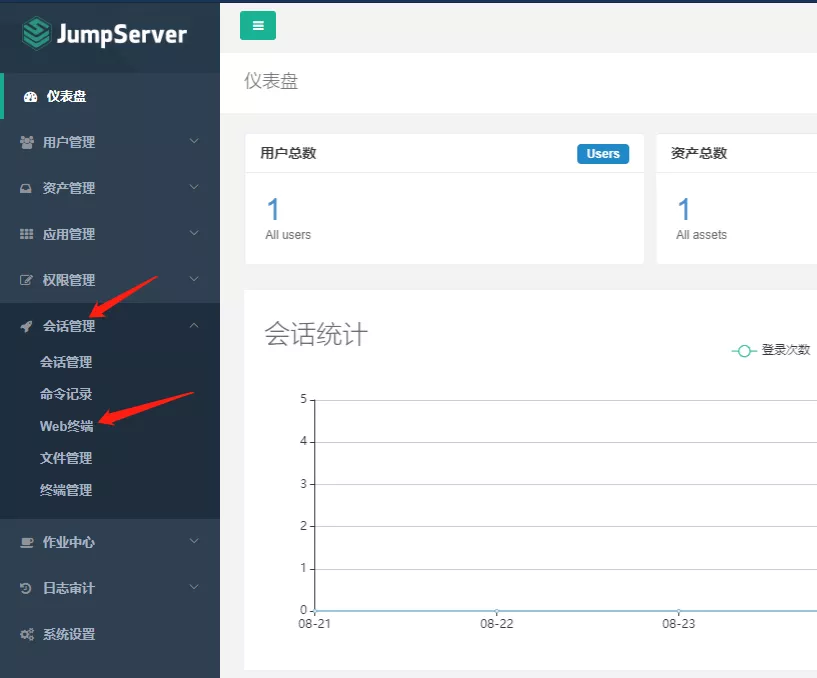Viewport: 817px width, 678px height.
Task: Open Web终端 submenu item
Action: coord(66,426)
